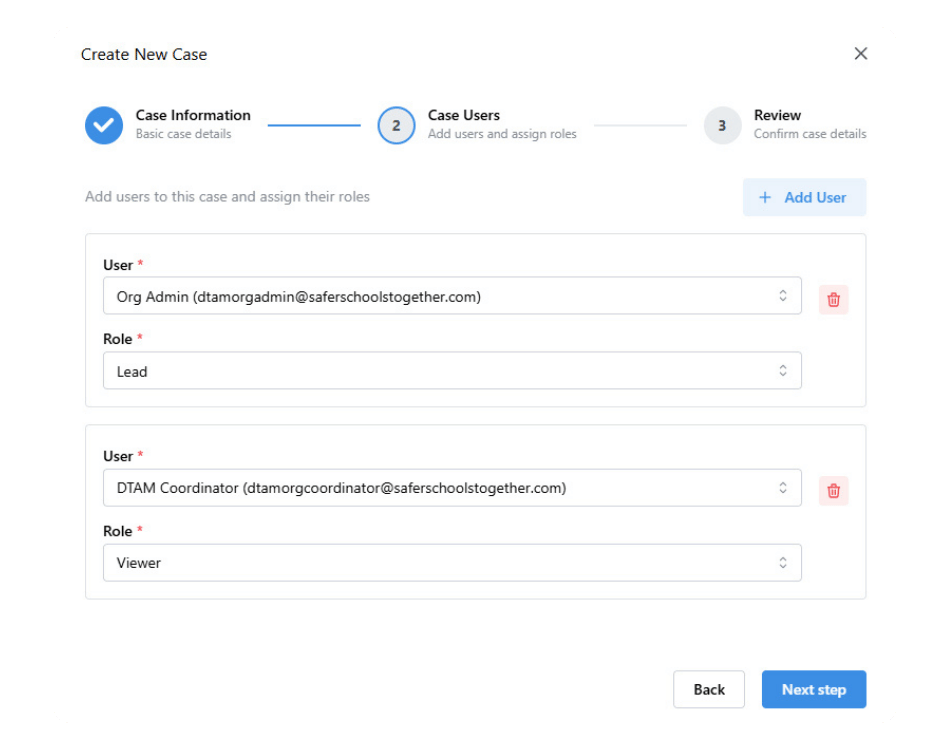
Task: Click the chevron arrows on Viewer role field
Action: point(783,563)
